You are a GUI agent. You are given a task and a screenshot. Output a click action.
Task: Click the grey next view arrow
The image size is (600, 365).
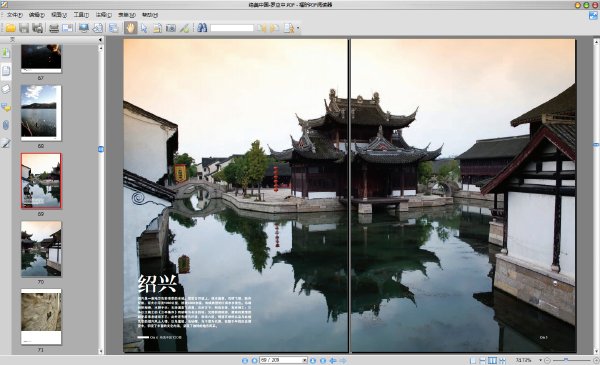click(343, 360)
